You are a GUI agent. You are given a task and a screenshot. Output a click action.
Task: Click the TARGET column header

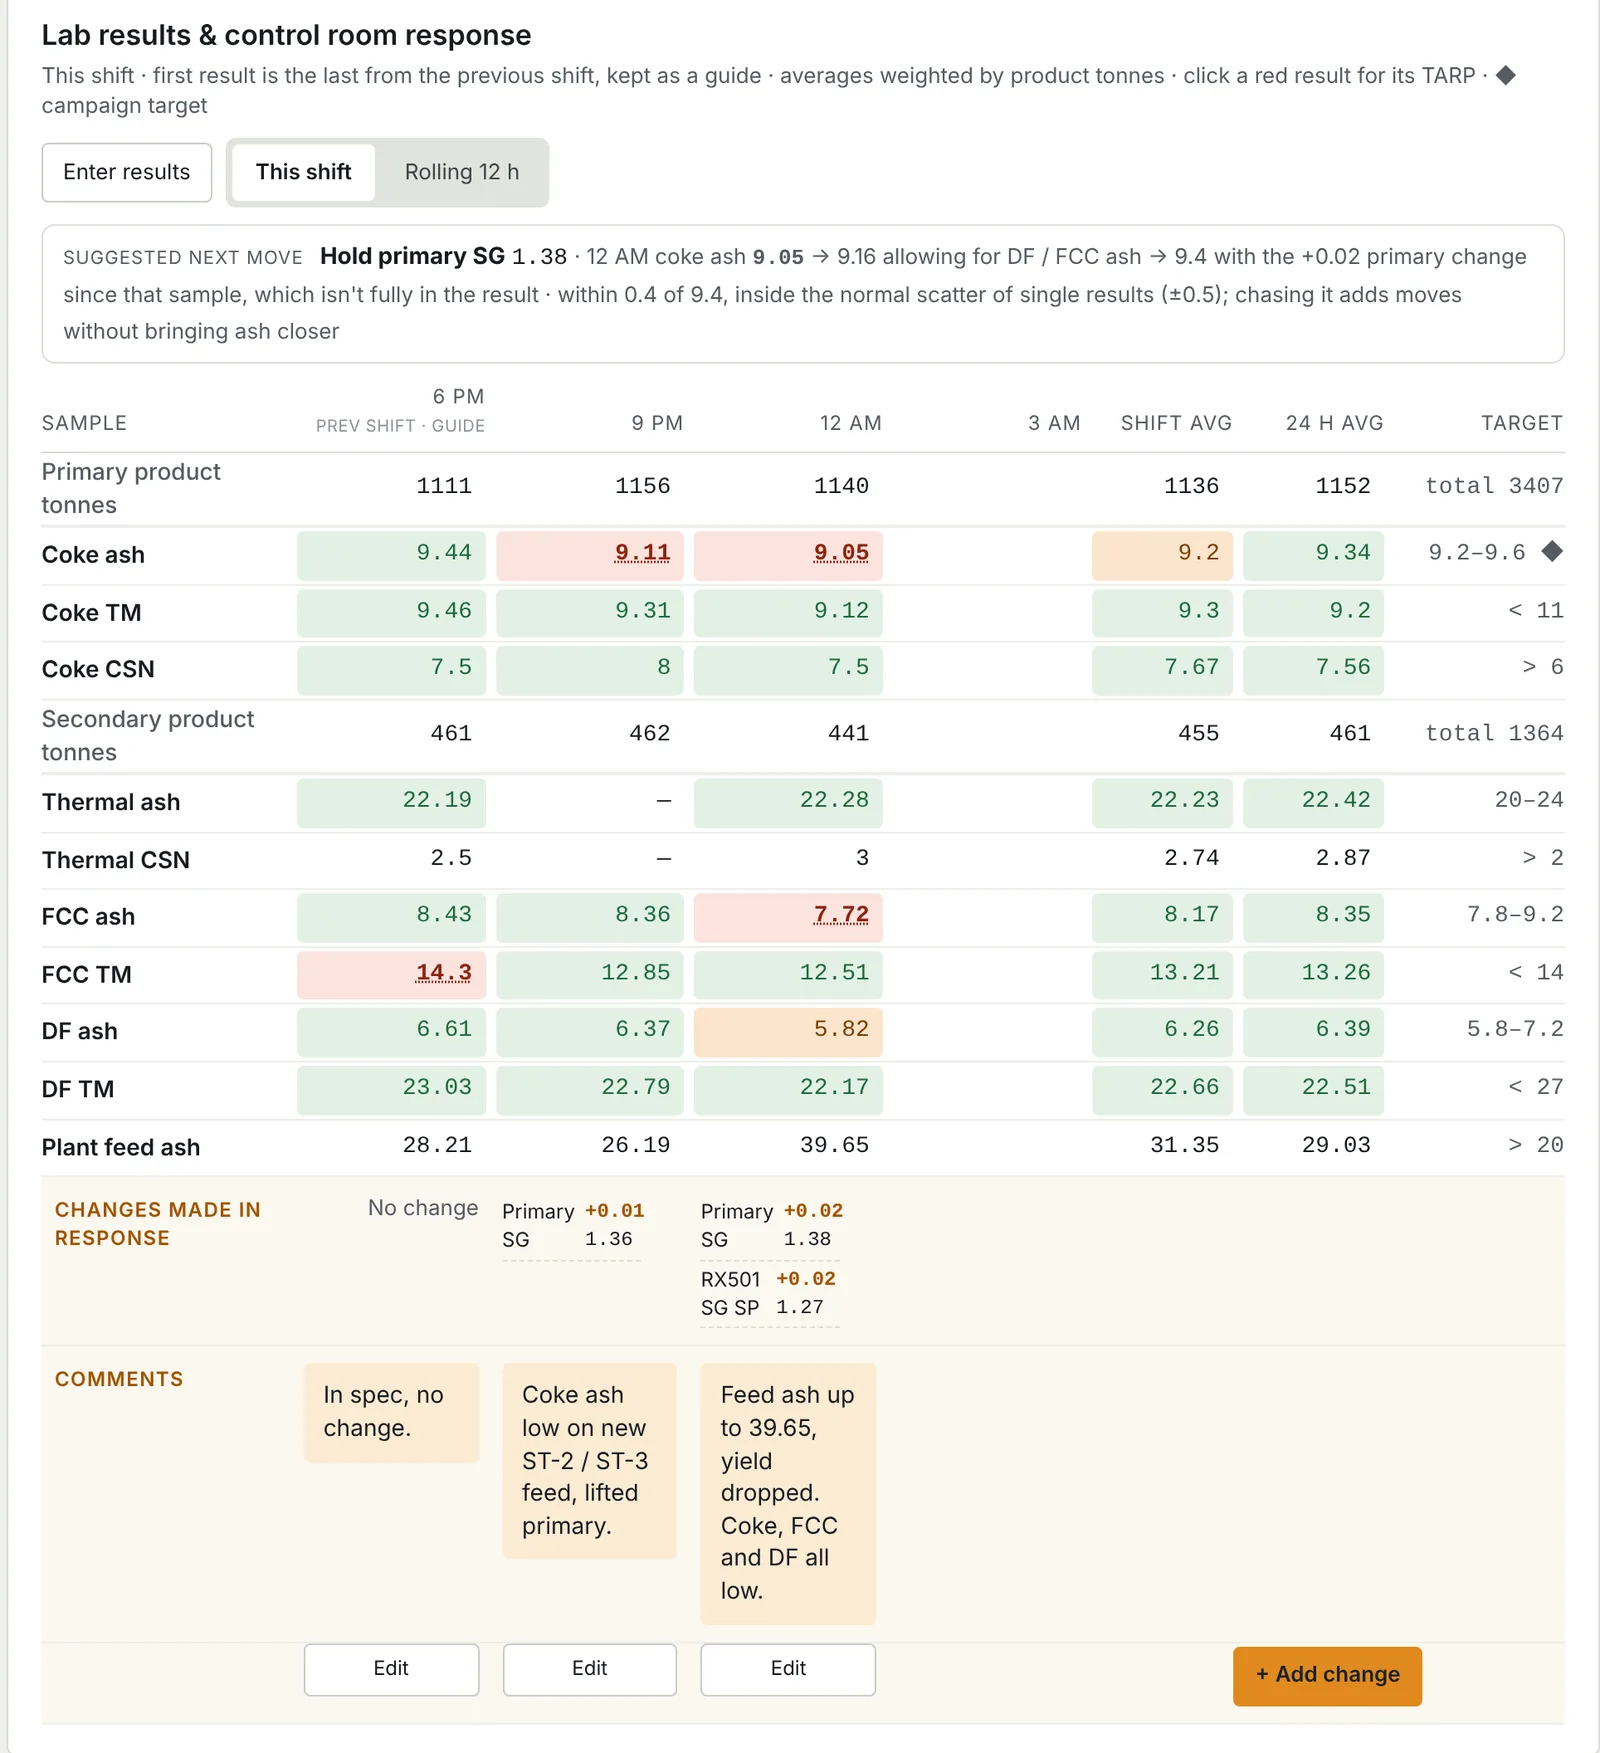pyautogui.click(x=1521, y=423)
